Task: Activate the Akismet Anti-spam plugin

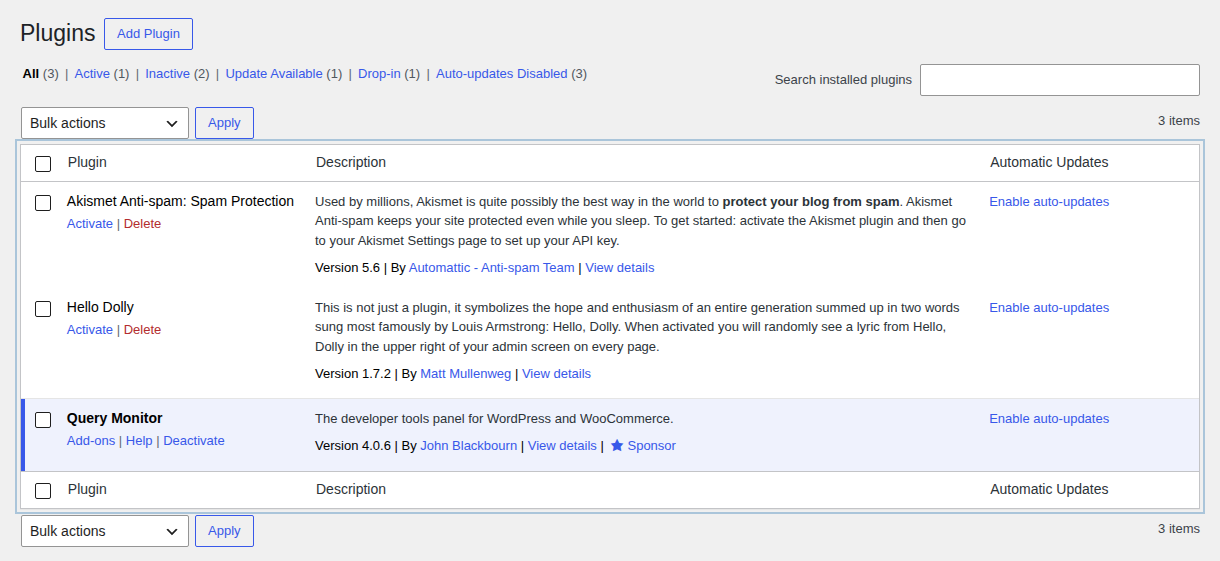Action: pos(90,224)
